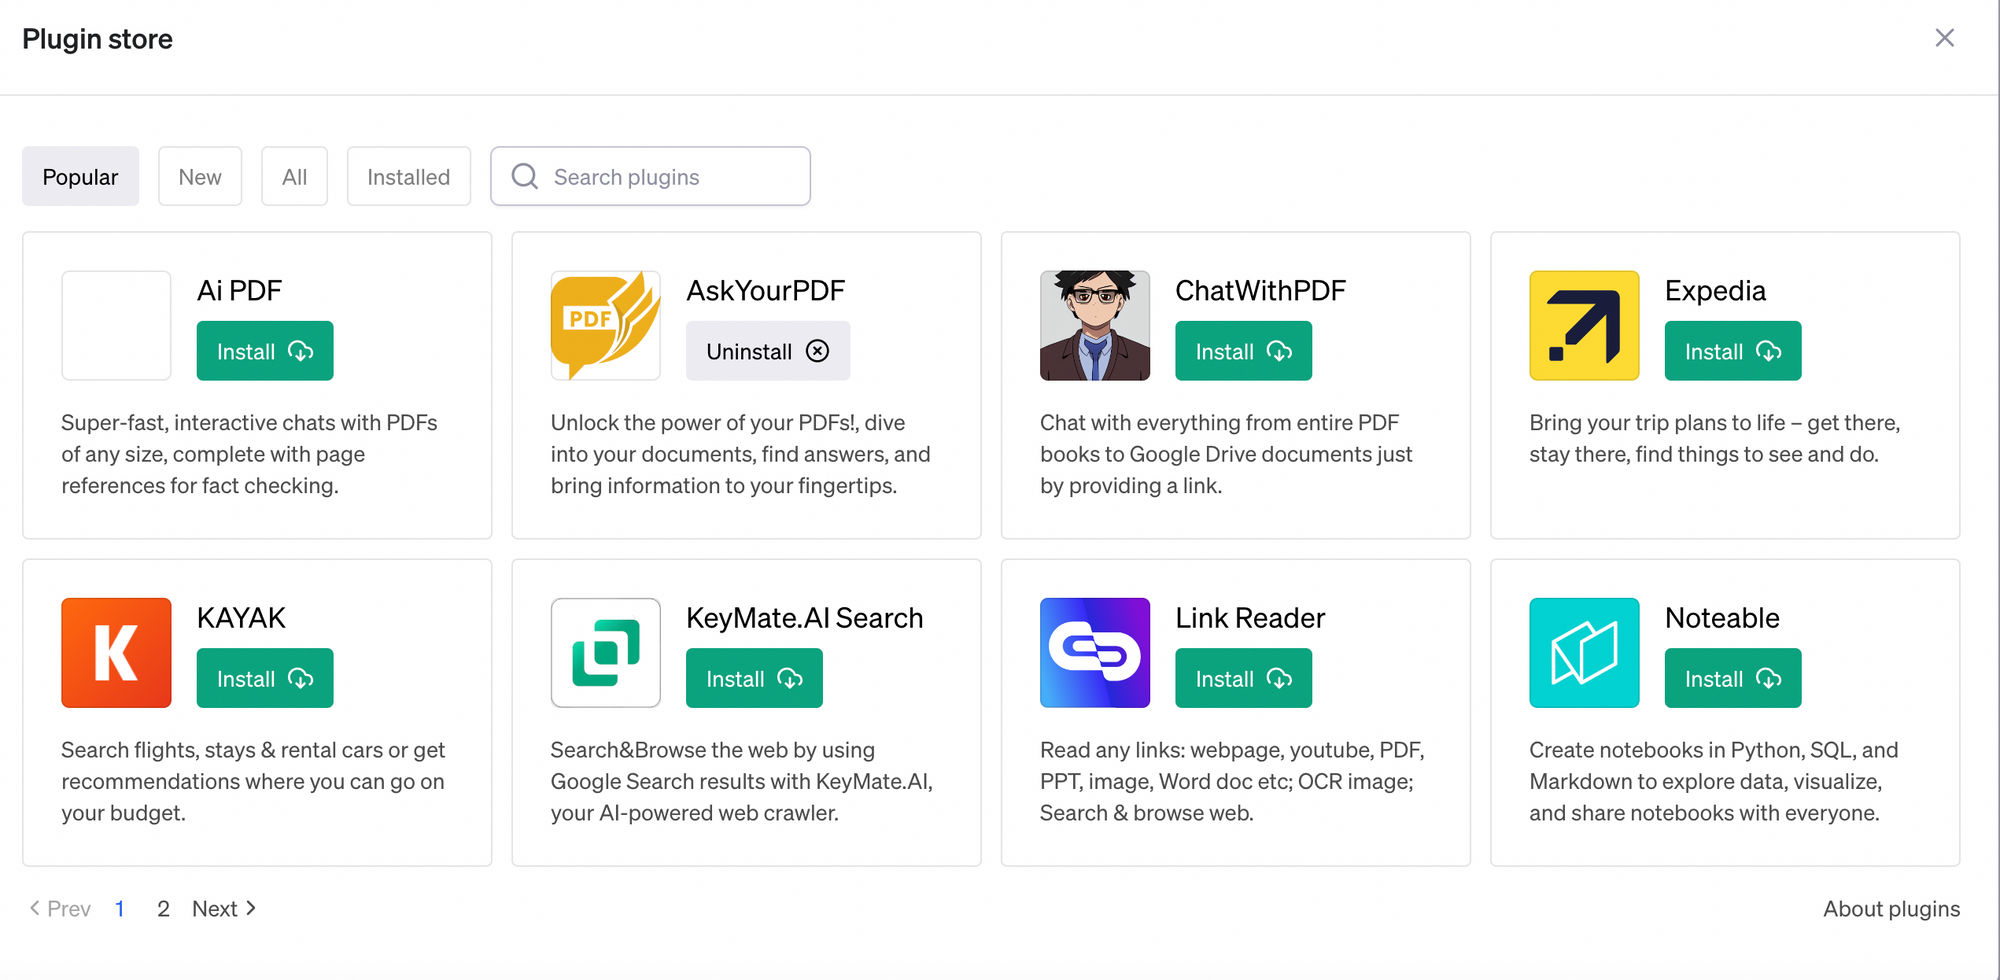Click the 'Unlock the power of your PDFs!' description
Screen dimensions: 2000x980
(740, 454)
